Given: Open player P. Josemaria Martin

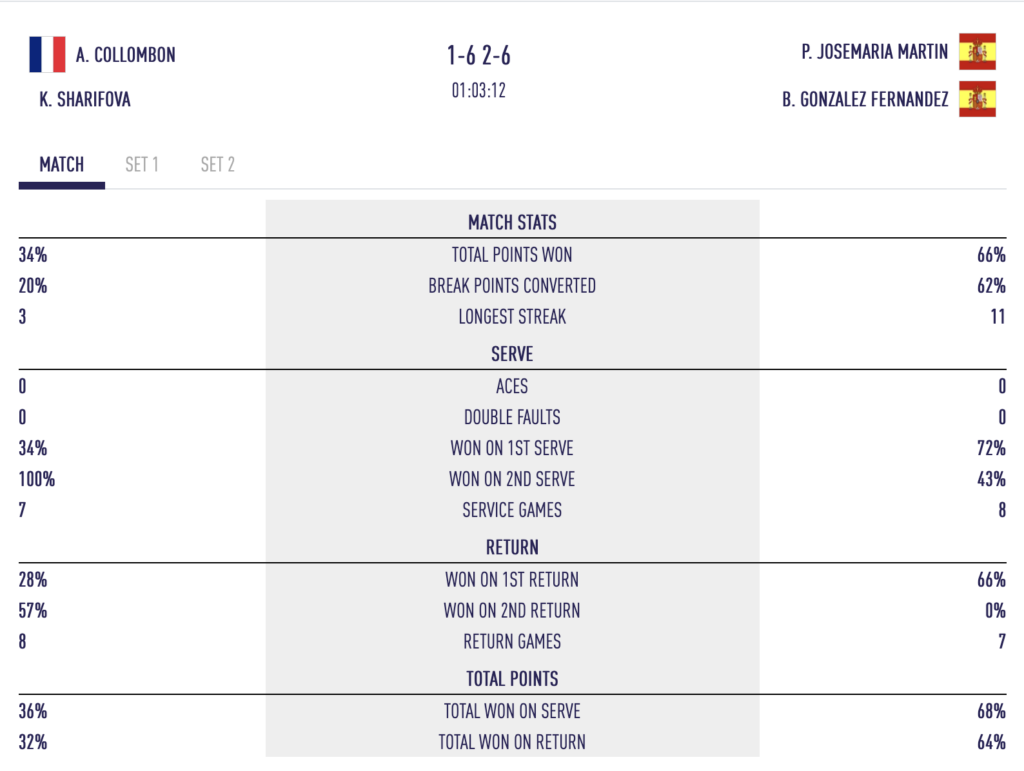Looking at the screenshot, I should tap(874, 52).
